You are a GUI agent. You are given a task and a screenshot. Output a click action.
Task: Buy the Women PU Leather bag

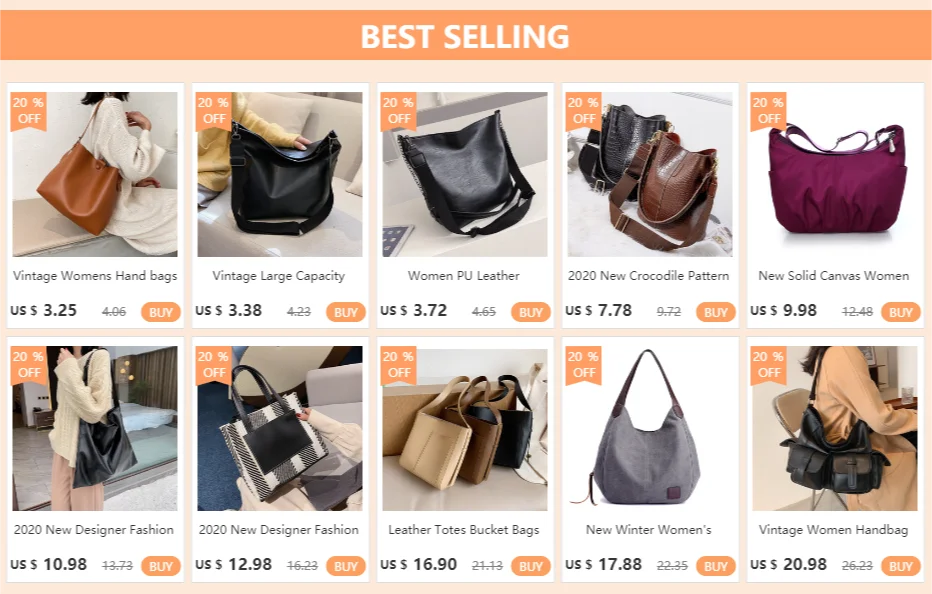pyautogui.click(x=531, y=312)
